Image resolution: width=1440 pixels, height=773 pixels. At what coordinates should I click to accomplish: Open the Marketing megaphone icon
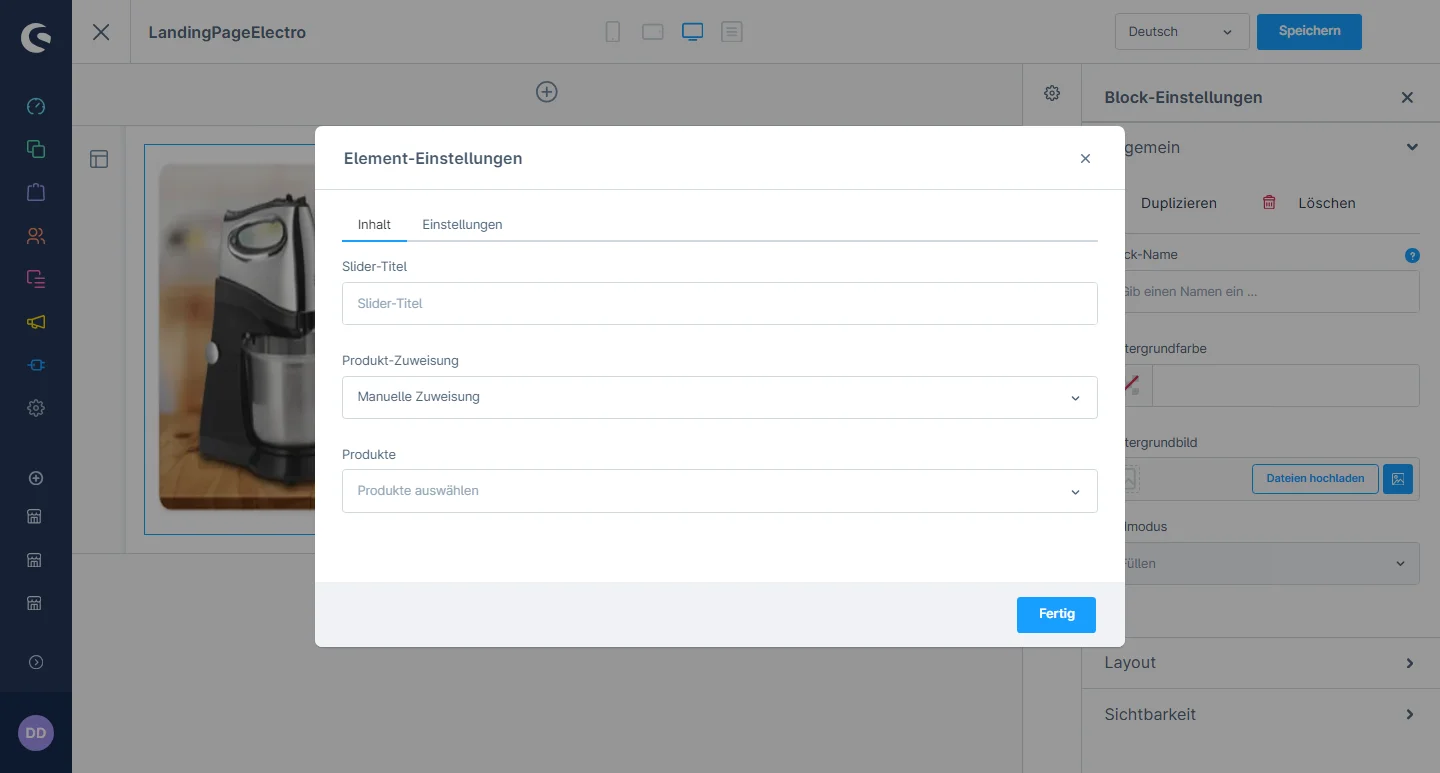coord(36,322)
